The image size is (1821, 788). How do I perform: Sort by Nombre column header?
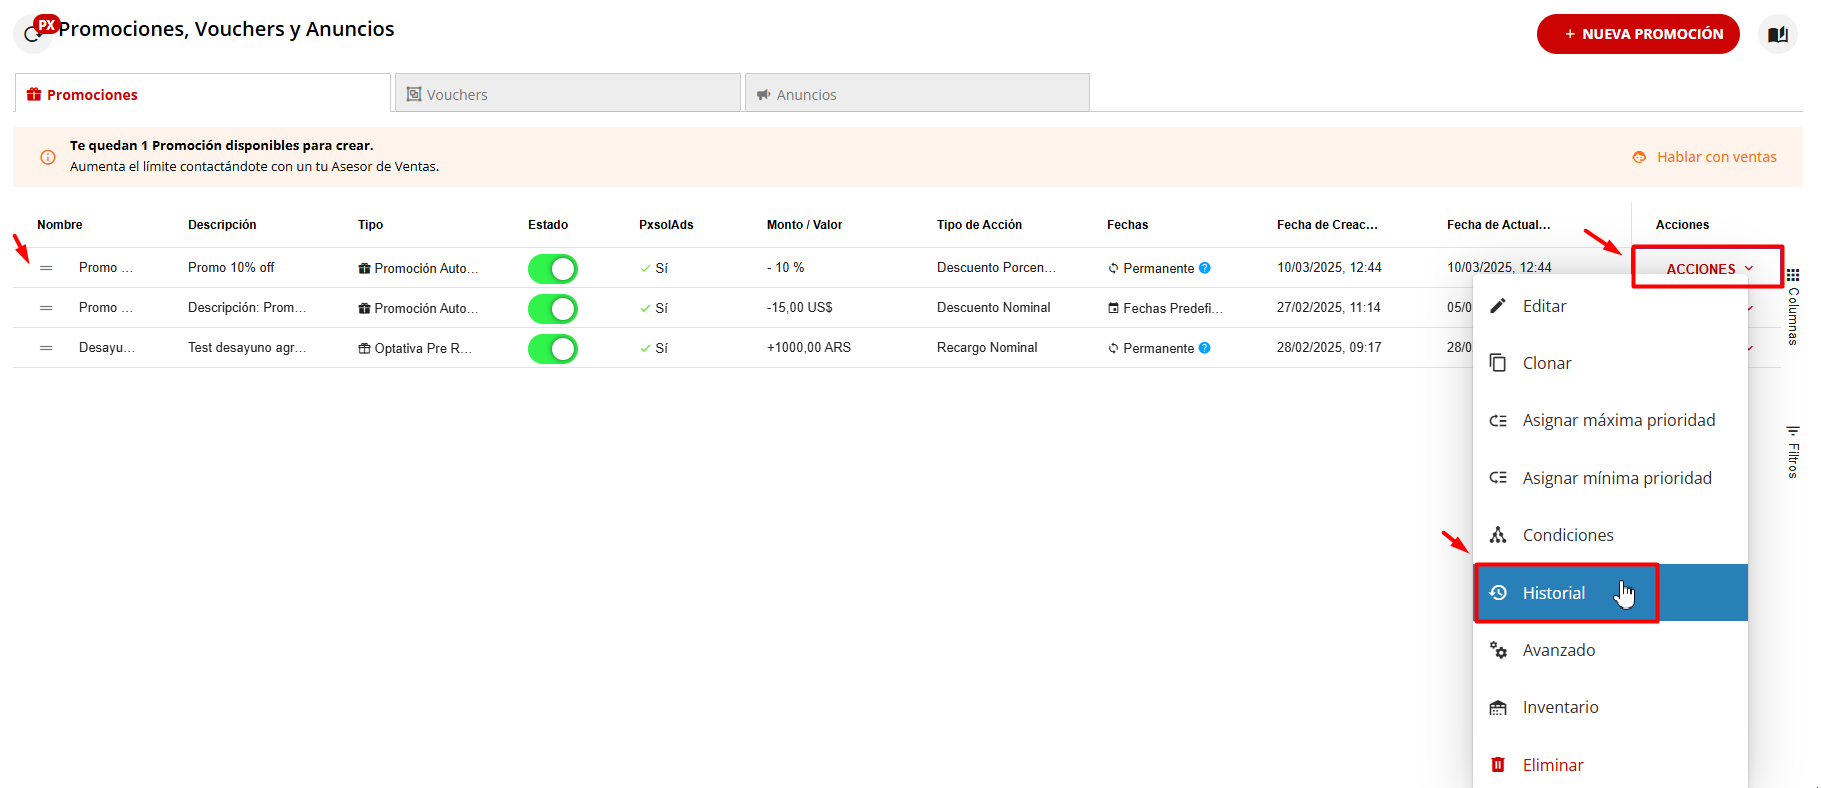(x=60, y=225)
